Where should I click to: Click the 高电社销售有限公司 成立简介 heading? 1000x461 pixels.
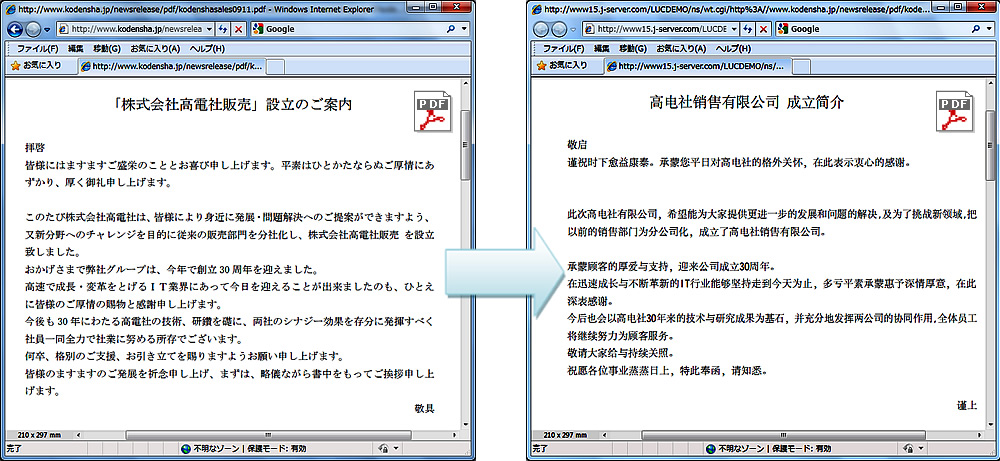coord(746,102)
